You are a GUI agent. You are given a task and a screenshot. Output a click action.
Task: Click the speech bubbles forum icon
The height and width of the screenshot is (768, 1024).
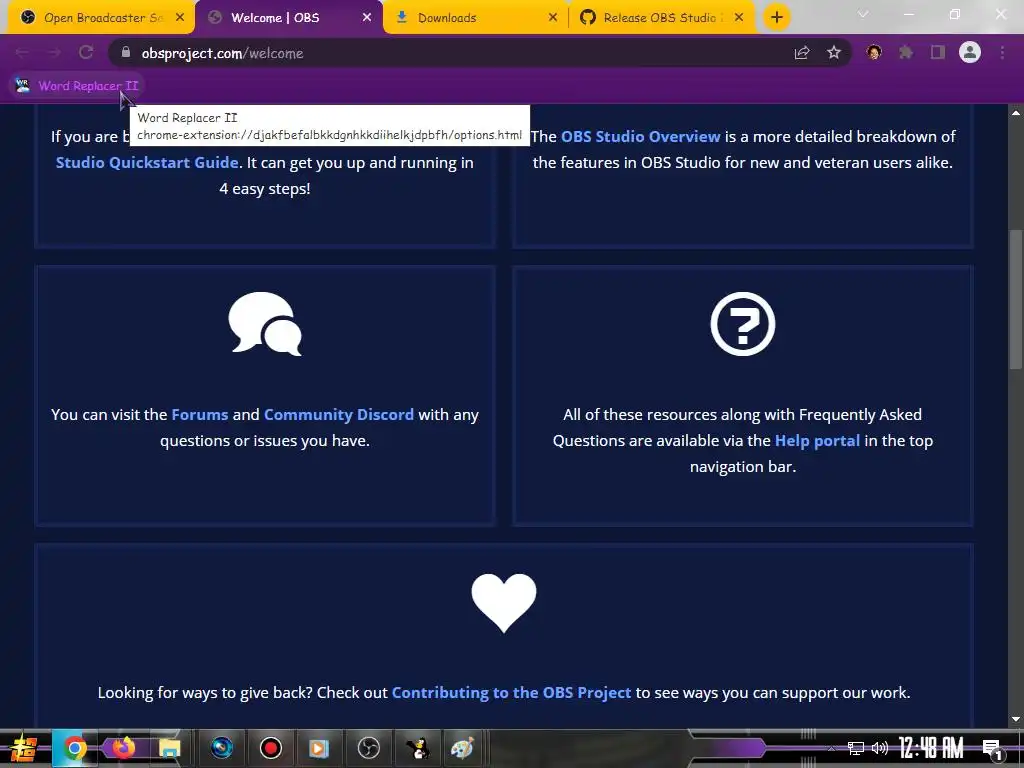(265, 324)
